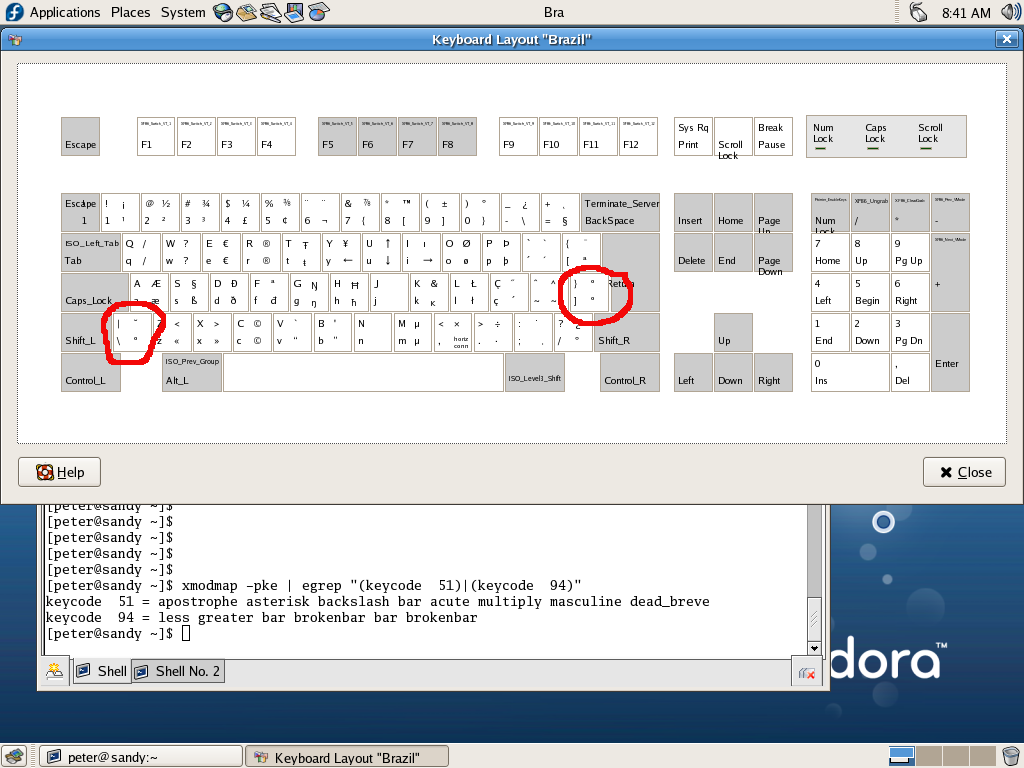Click the Num Lock key on numeric keypad
This screenshot has width=1024, height=768.
[x=829, y=212]
